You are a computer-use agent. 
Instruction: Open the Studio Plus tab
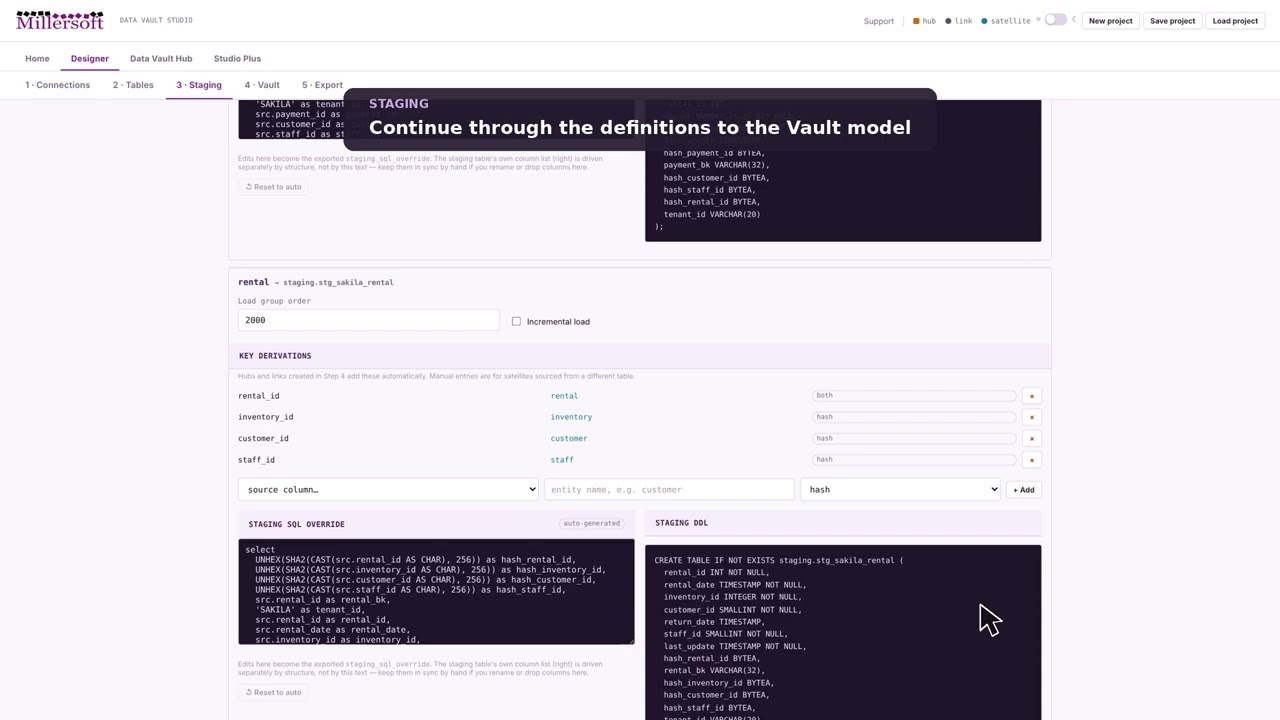coord(237,59)
